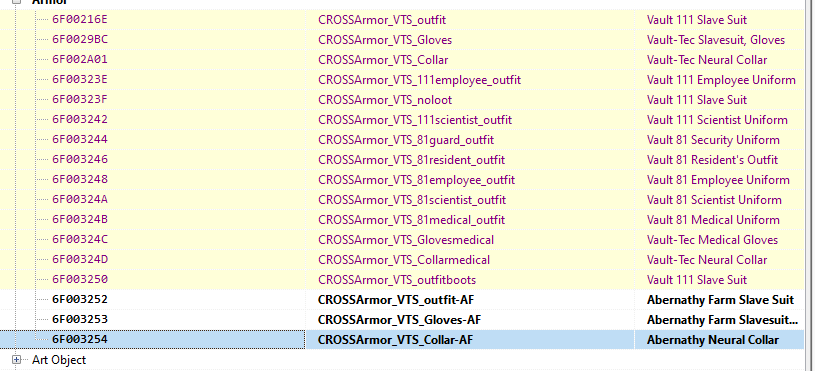Image resolution: width=815 pixels, height=371 pixels.
Task: Select FormID 6F00323F in the tree
Action: pos(80,100)
